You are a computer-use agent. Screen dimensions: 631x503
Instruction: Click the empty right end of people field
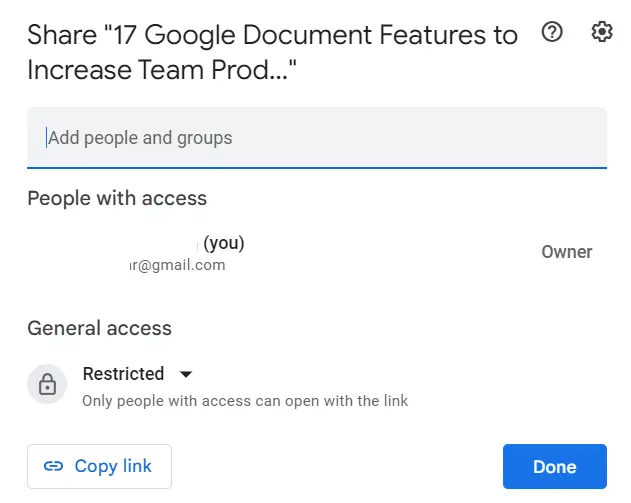pos(560,138)
